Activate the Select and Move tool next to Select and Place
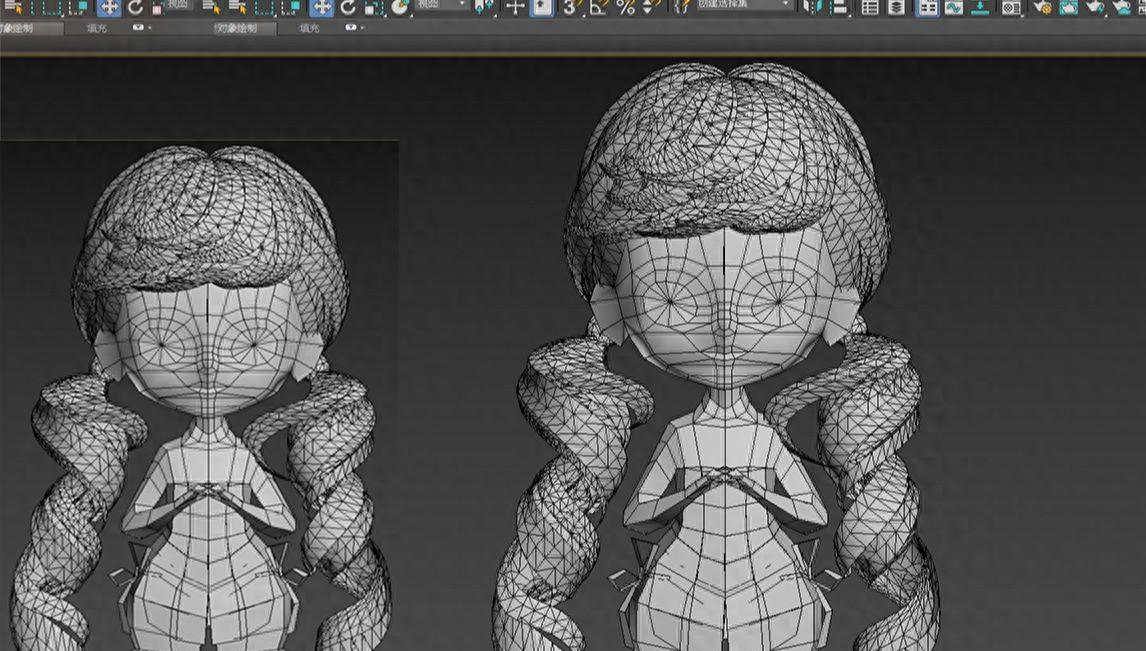 point(321,7)
